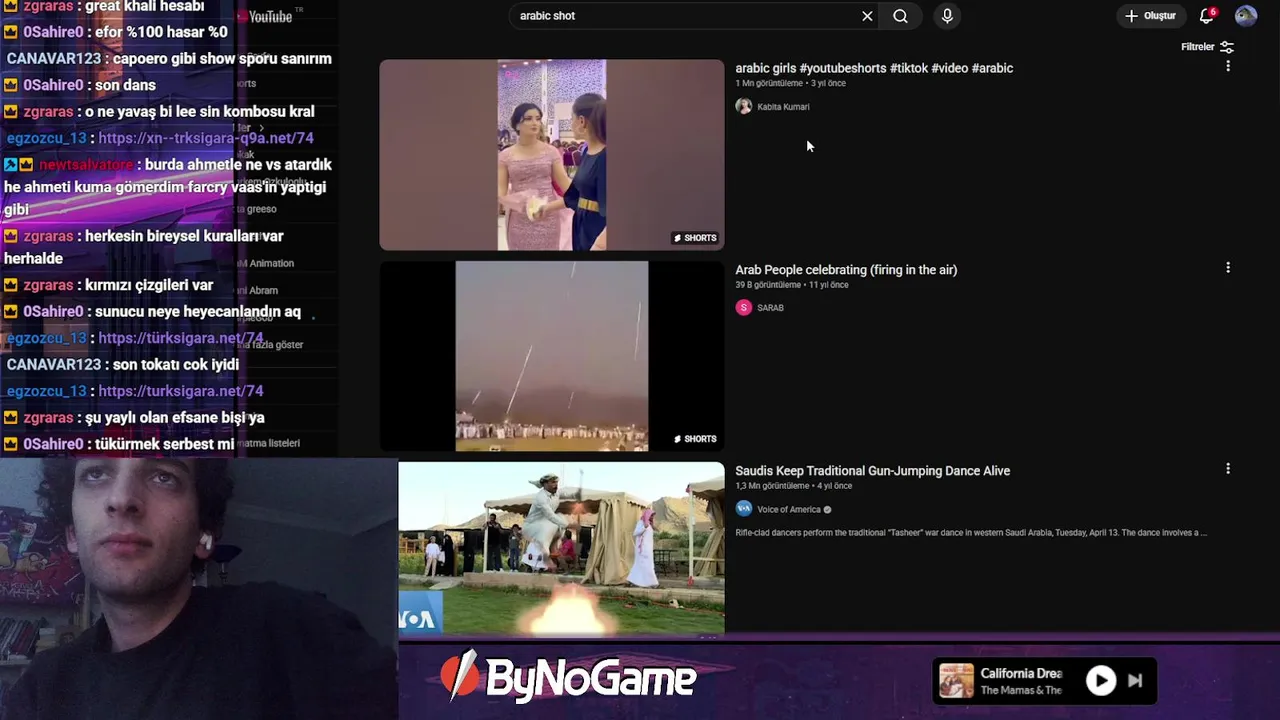Open the SARAB channel name
This screenshot has height=720, width=1280.
(x=770, y=308)
